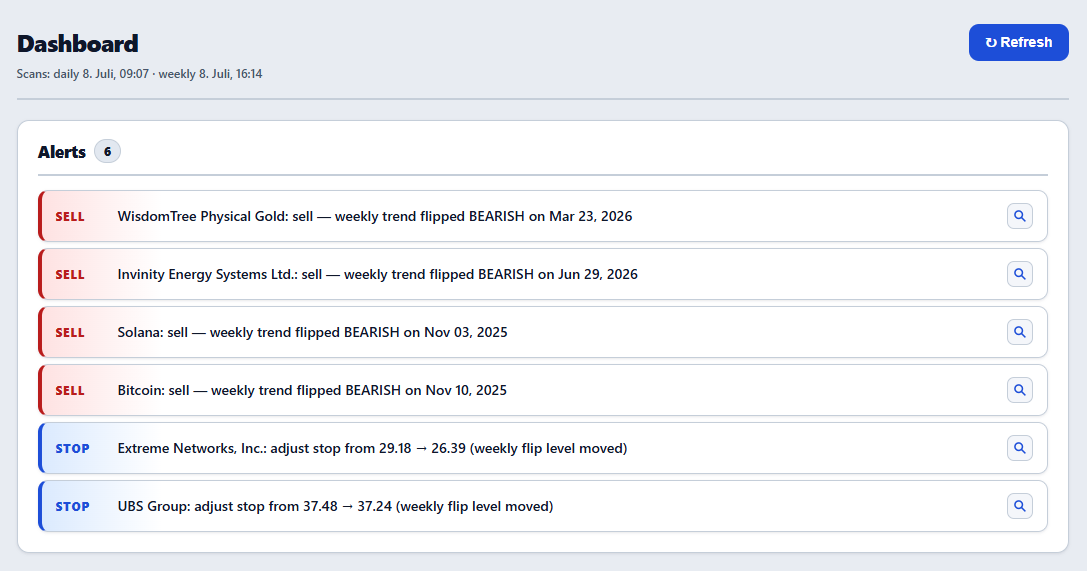
Task: Inspect the Bitcoin sell alert via magnifier
Action: pyautogui.click(x=1020, y=390)
